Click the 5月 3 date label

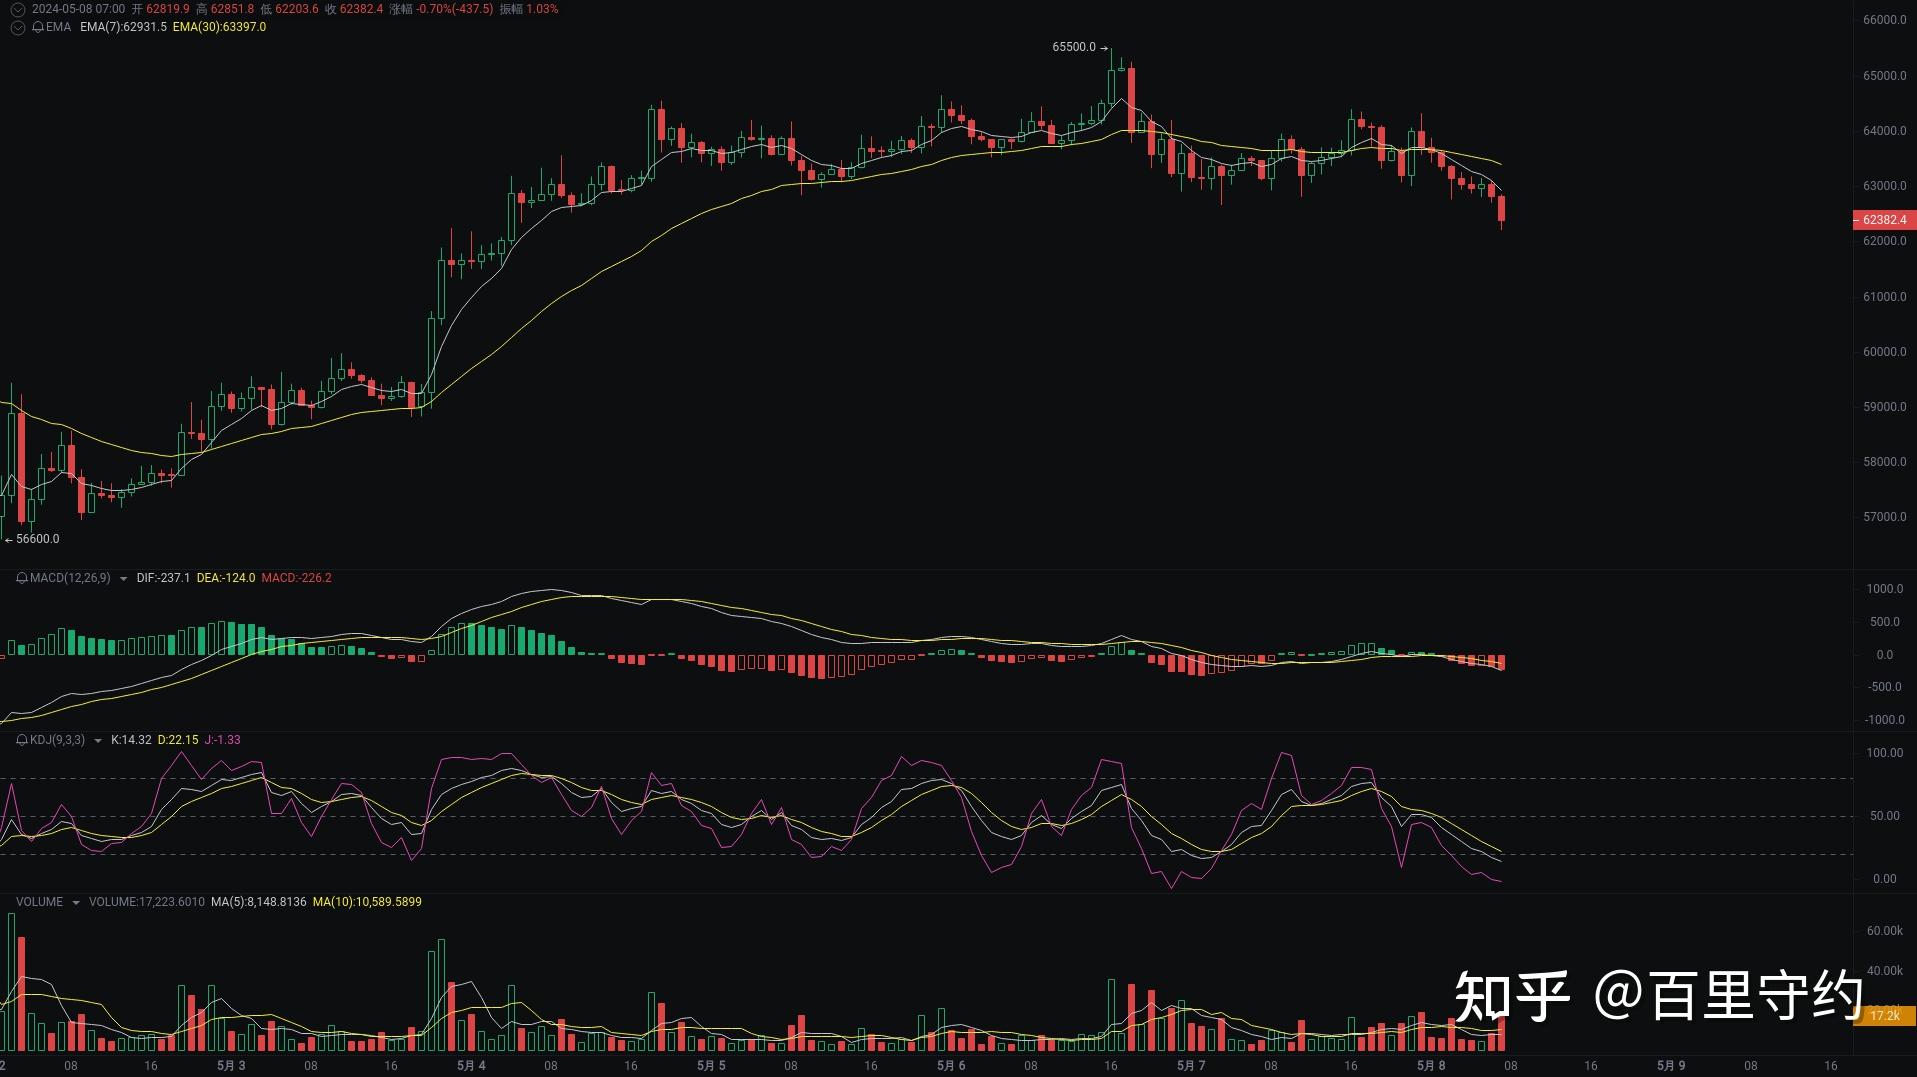[x=231, y=1066]
